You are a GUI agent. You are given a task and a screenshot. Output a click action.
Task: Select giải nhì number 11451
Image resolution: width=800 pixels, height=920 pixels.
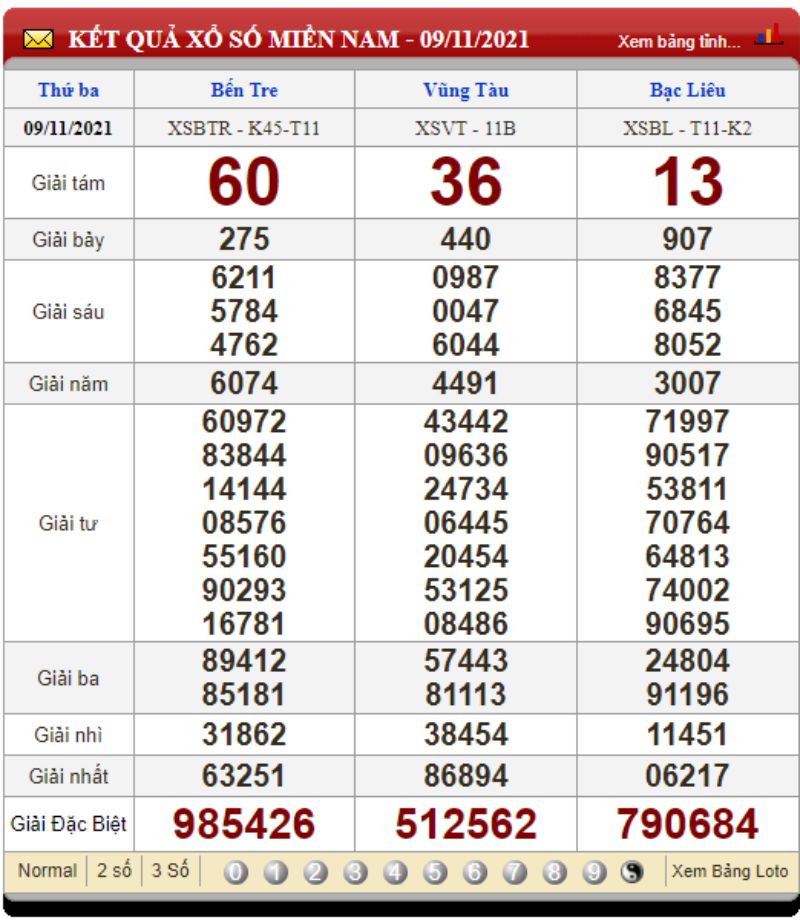(687, 735)
